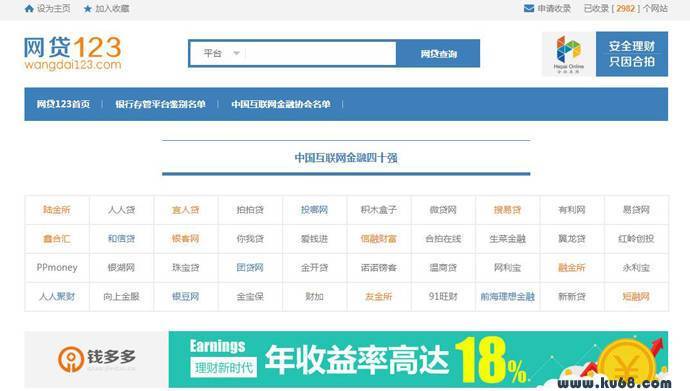Click the 中国互联网金融四十强 heading
690x391 pixels.
tap(346, 157)
